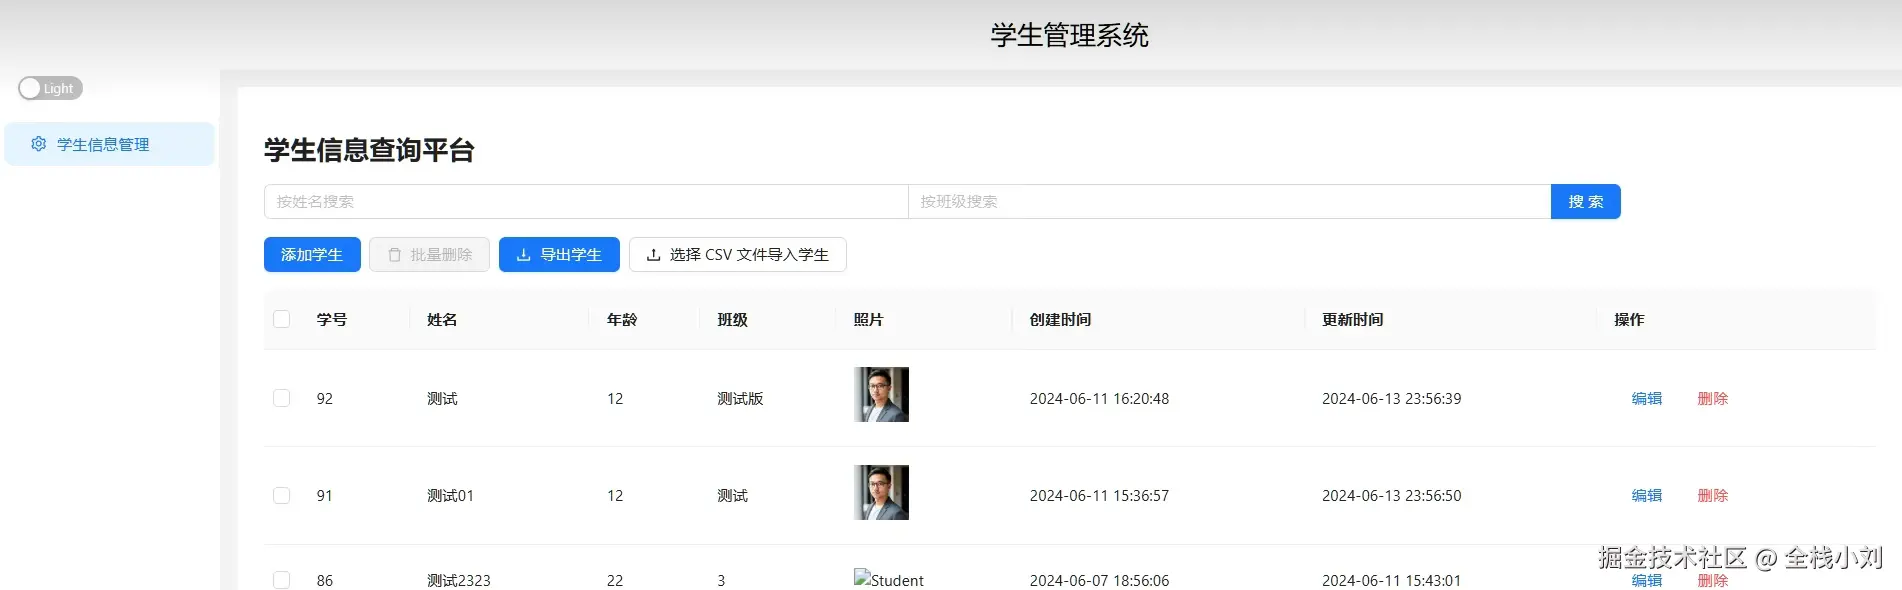Click 删除 for student 91
The image size is (1902, 590).
1713,495
